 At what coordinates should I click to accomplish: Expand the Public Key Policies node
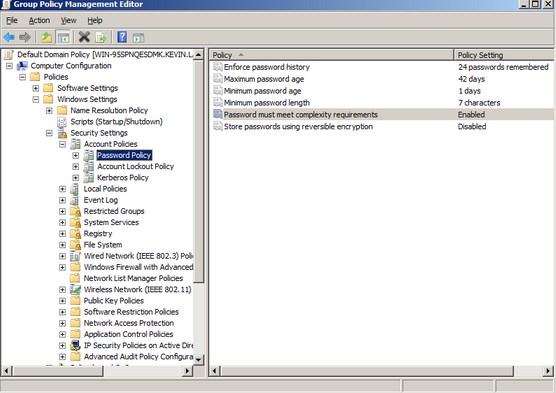pyautogui.click(x=62, y=301)
